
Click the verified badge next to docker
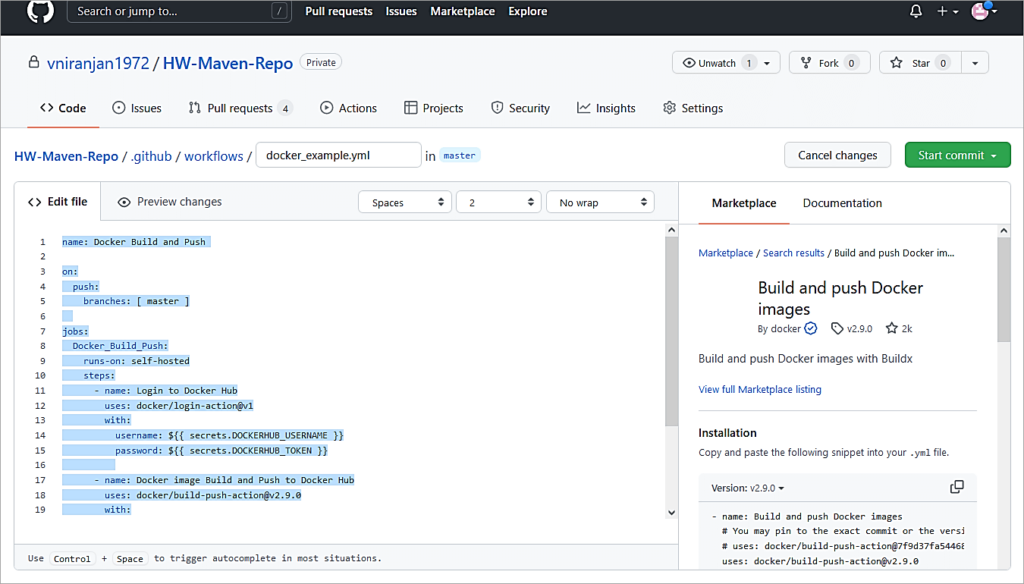coord(810,327)
